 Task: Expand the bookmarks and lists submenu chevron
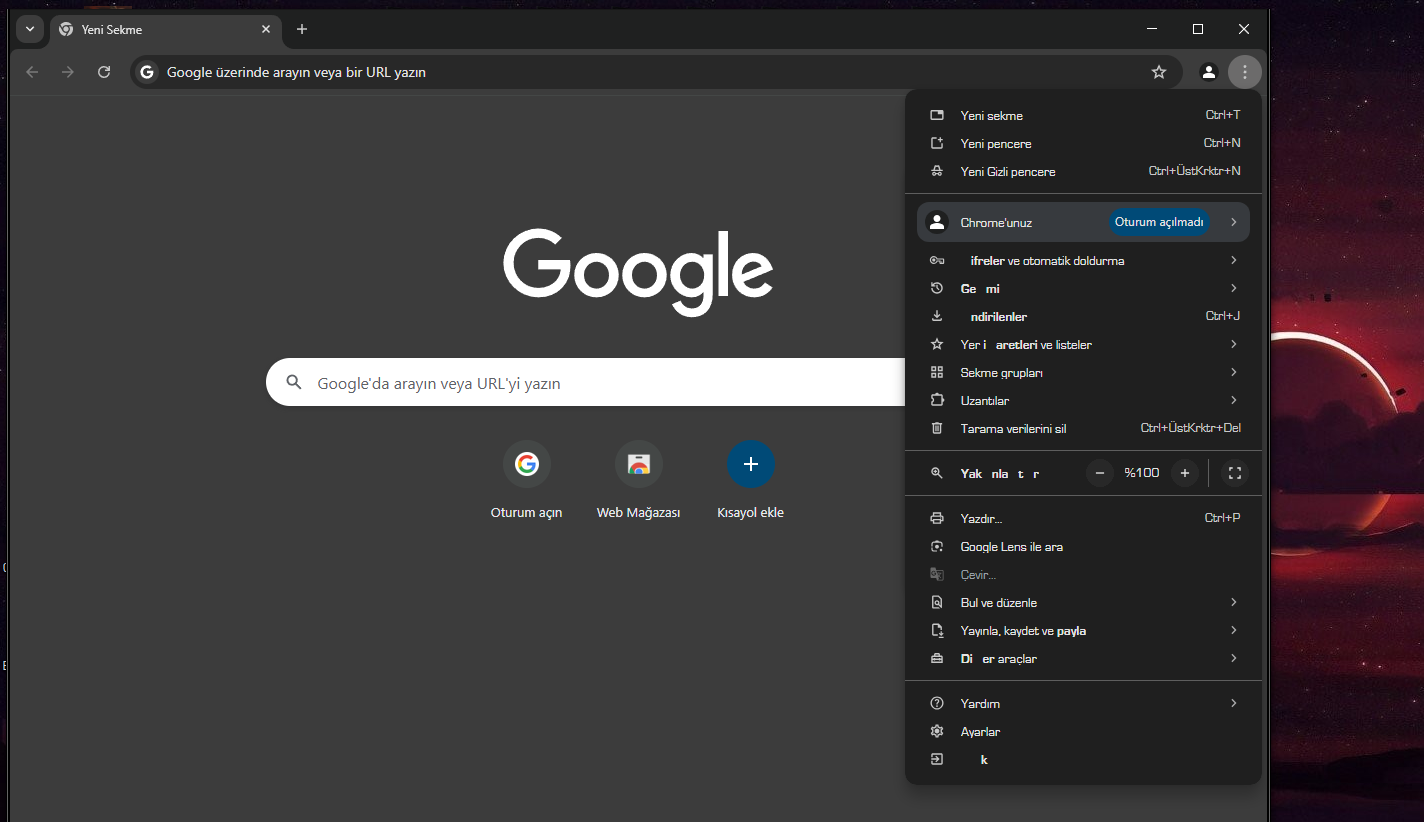pos(1234,344)
